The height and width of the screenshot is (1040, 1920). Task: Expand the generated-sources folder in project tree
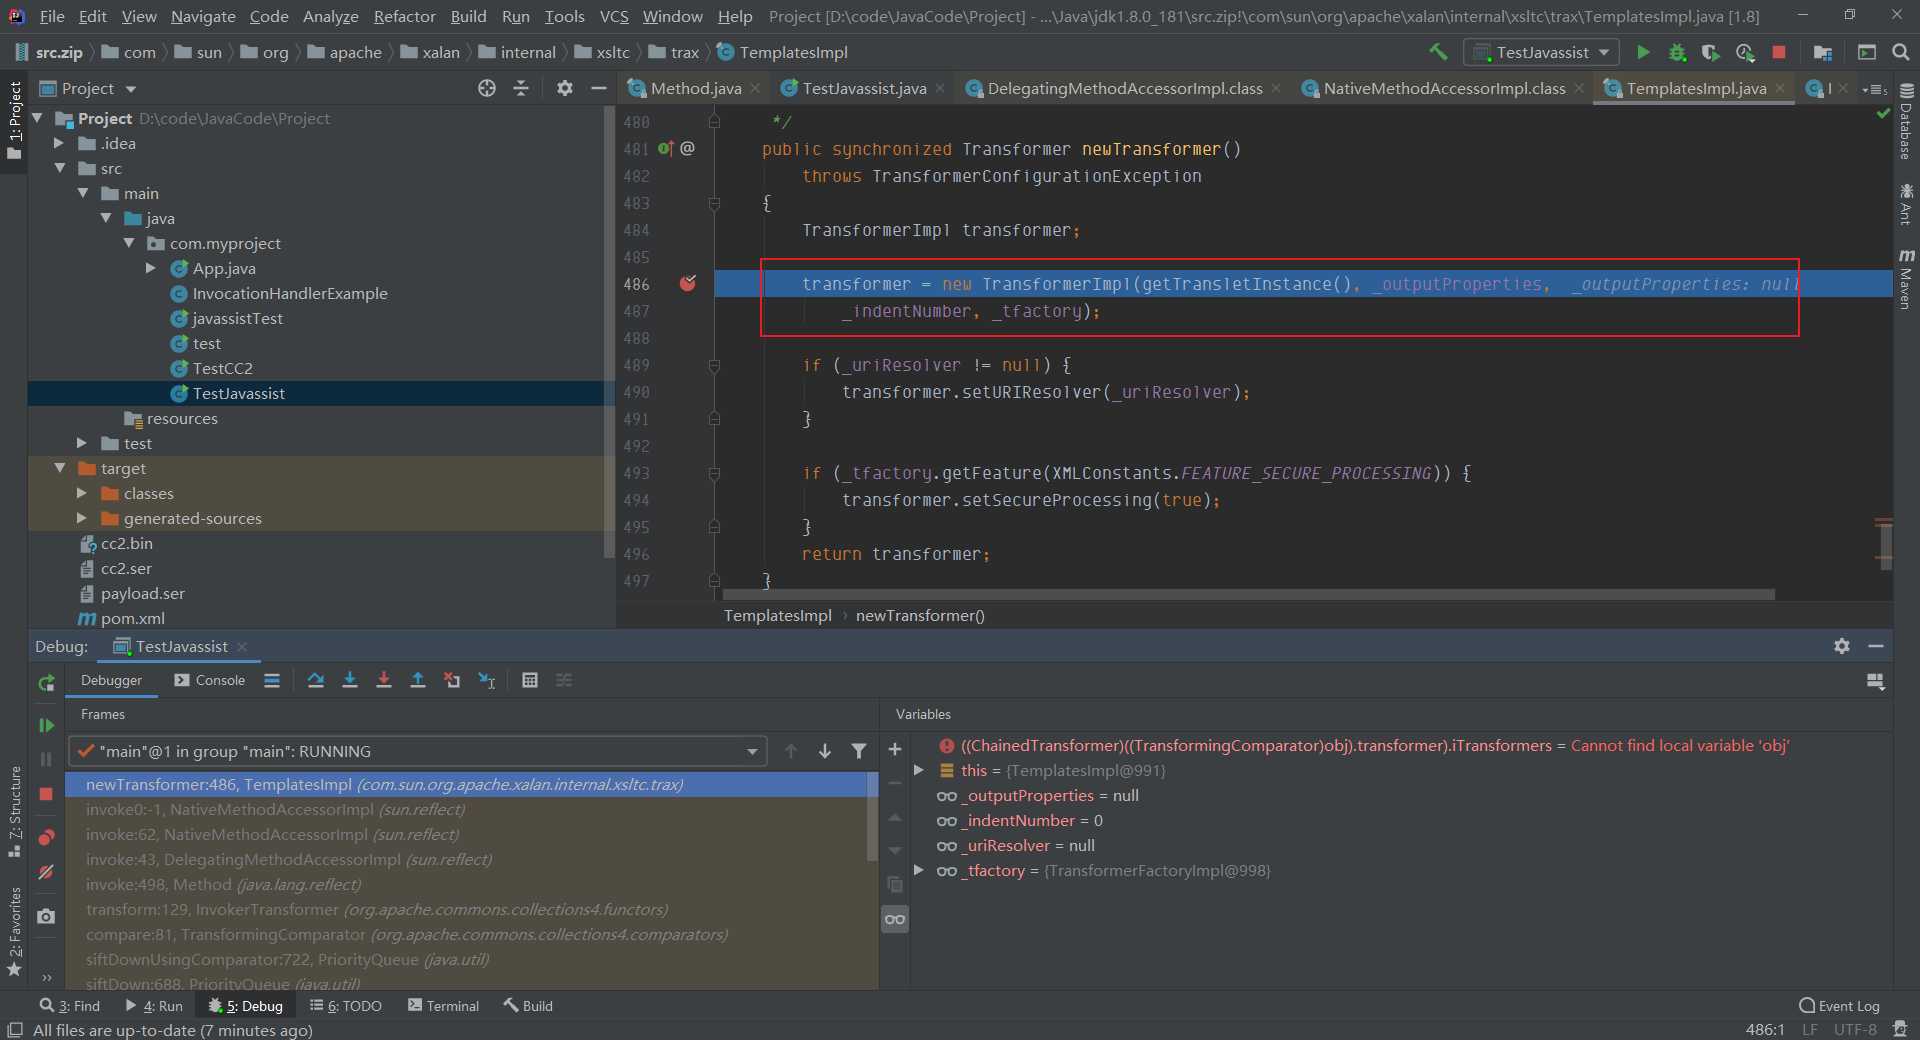coord(82,518)
